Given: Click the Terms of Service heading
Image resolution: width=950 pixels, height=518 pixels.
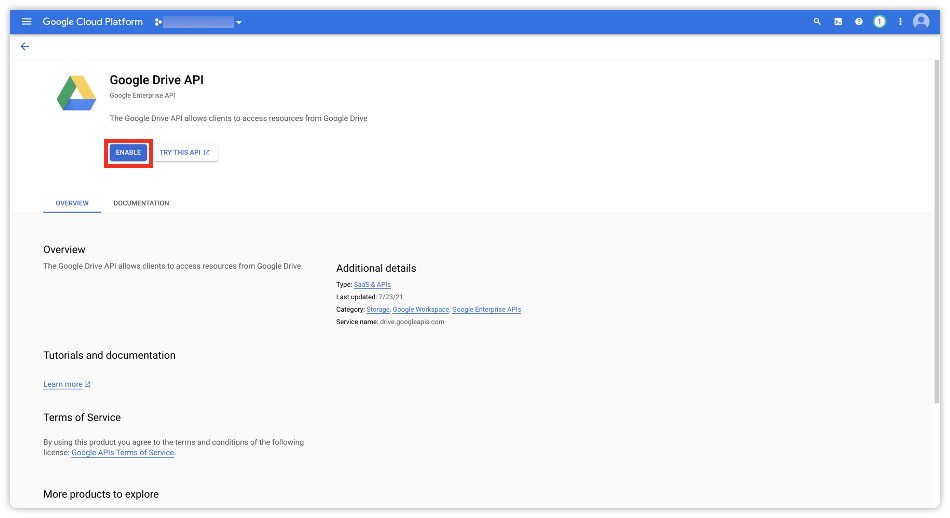Looking at the screenshot, I should (x=82, y=417).
